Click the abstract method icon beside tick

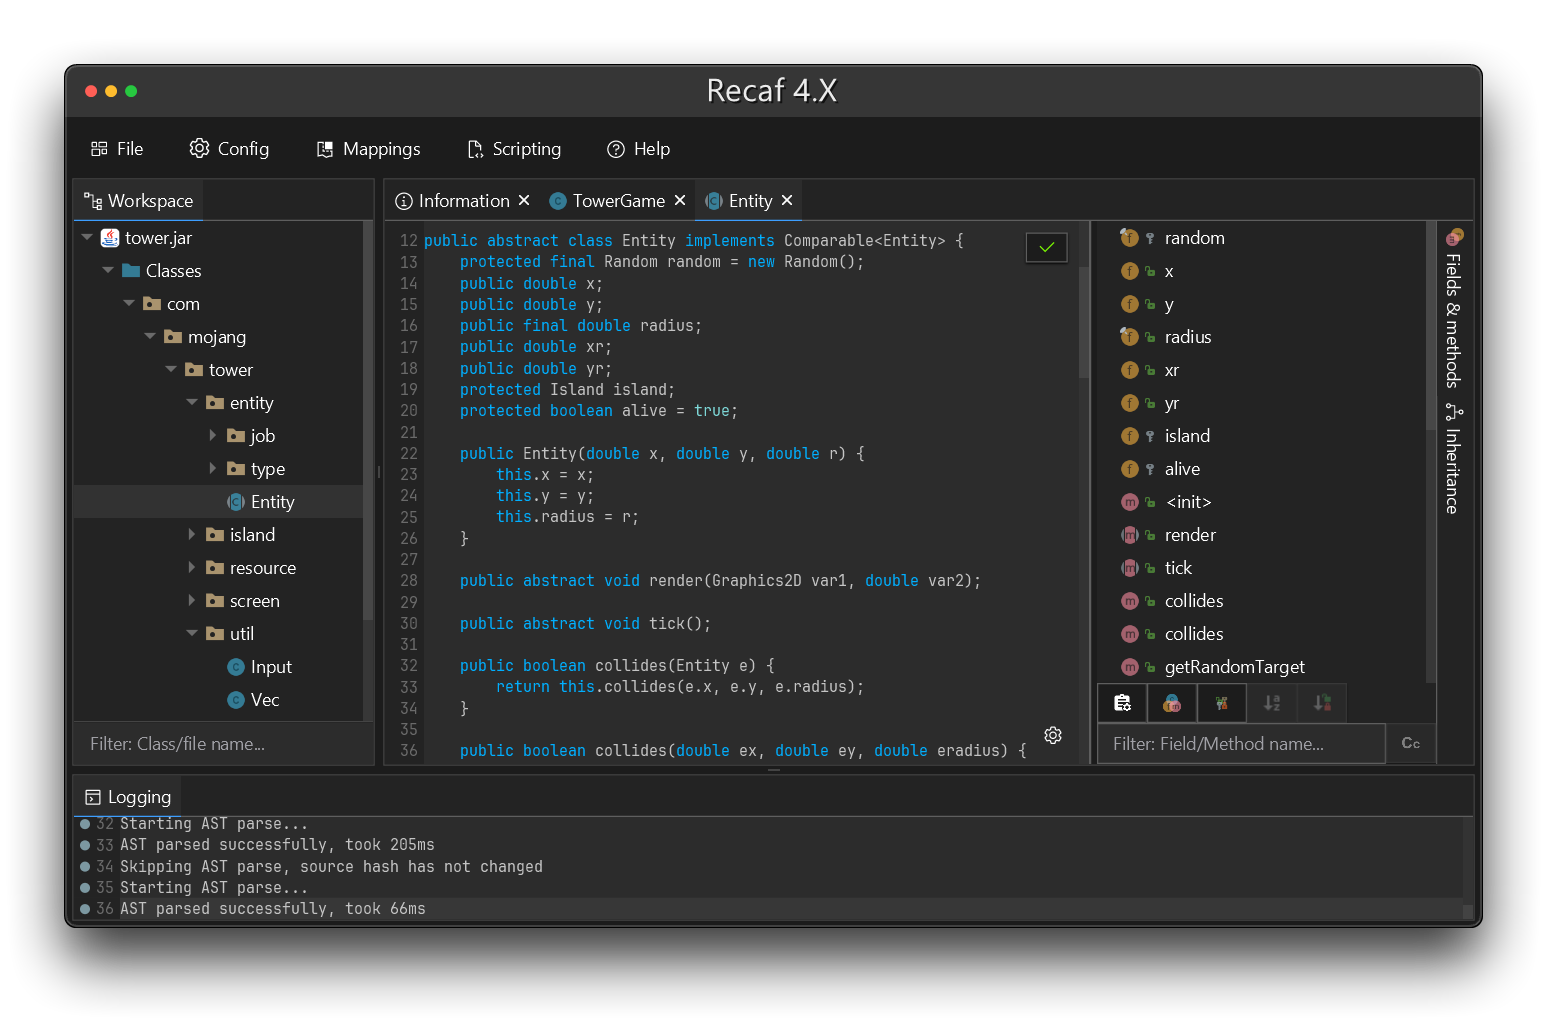point(1130,568)
